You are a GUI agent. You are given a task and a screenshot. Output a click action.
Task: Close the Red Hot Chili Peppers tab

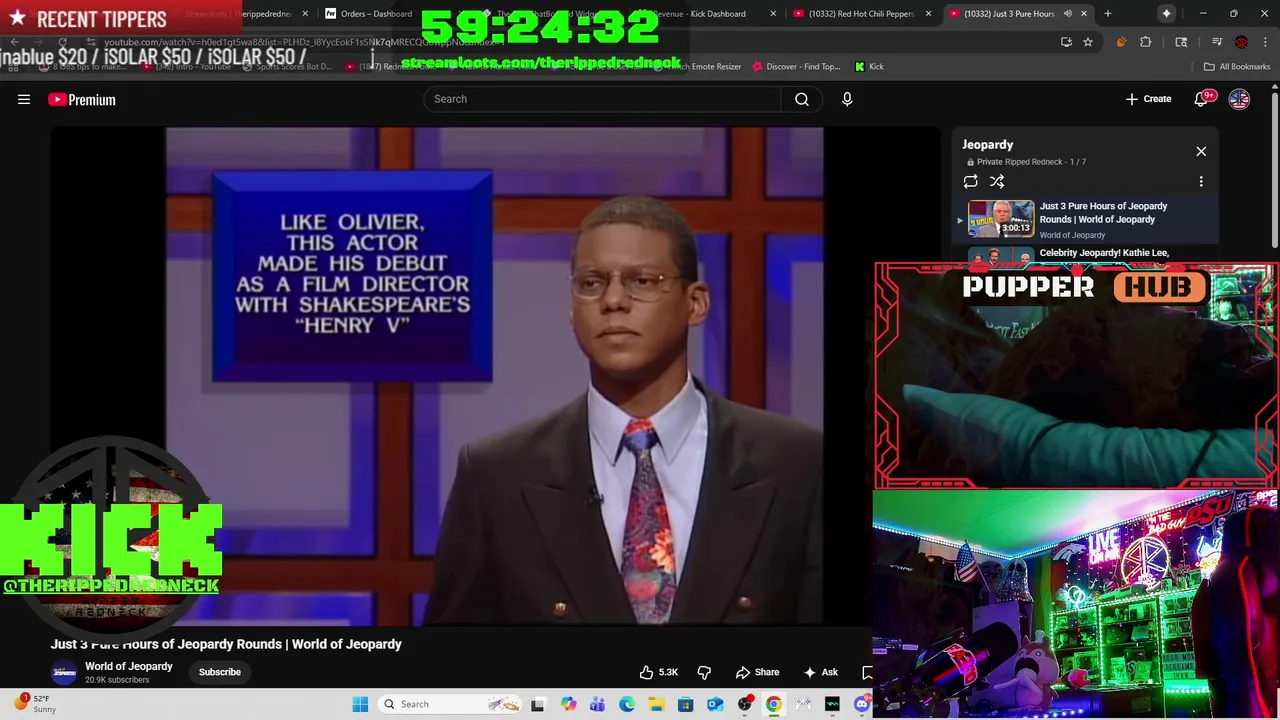pyautogui.click(x=928, y=14)
